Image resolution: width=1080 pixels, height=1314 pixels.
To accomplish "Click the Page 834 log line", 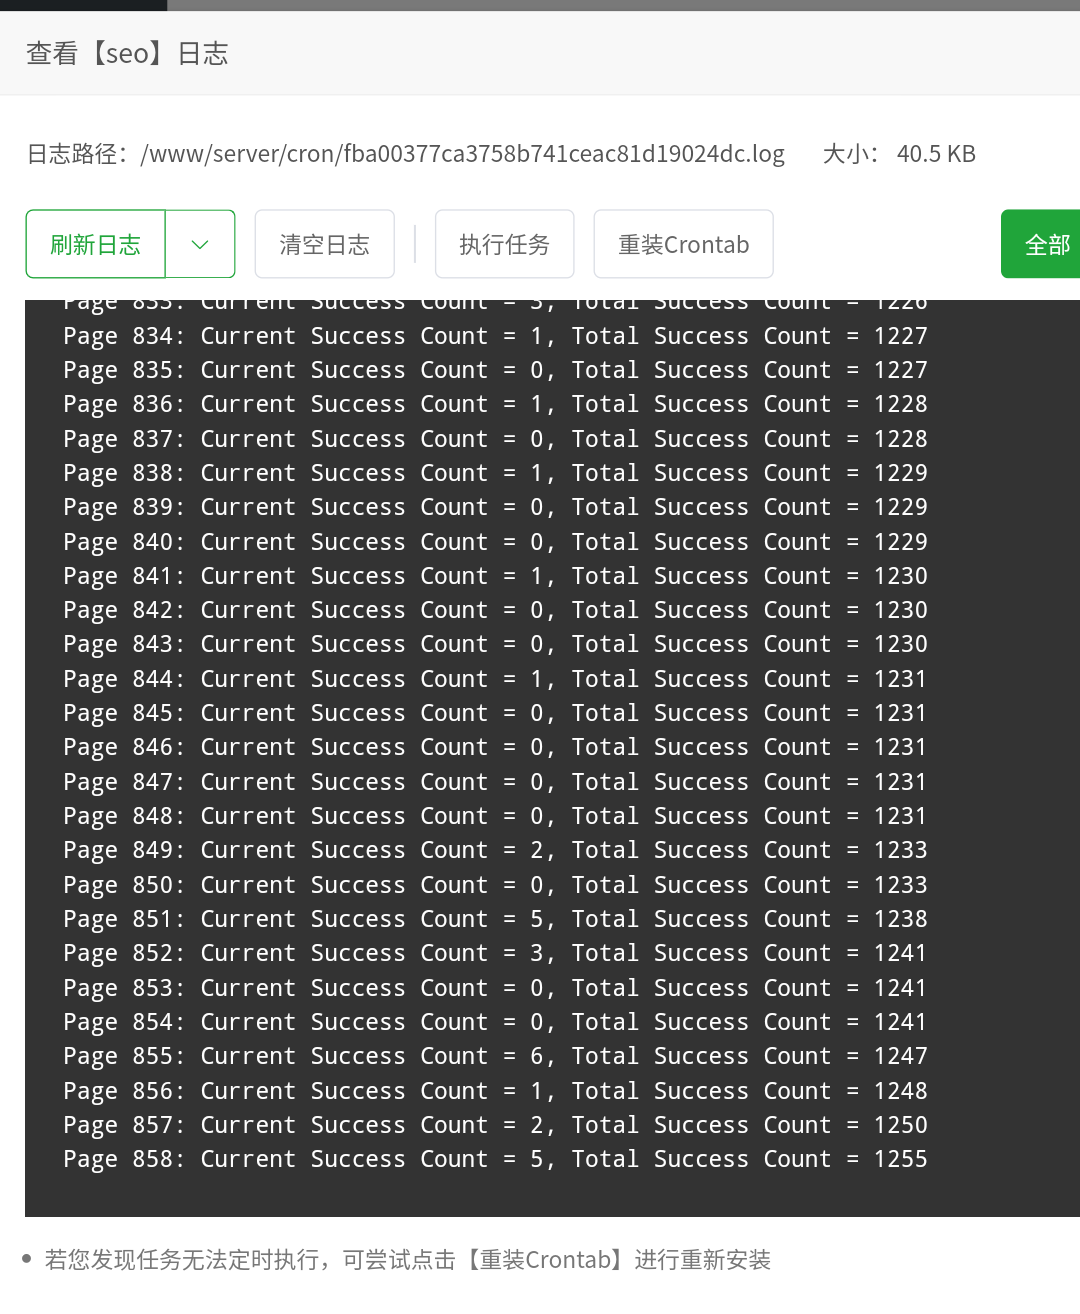I will 495,337.
